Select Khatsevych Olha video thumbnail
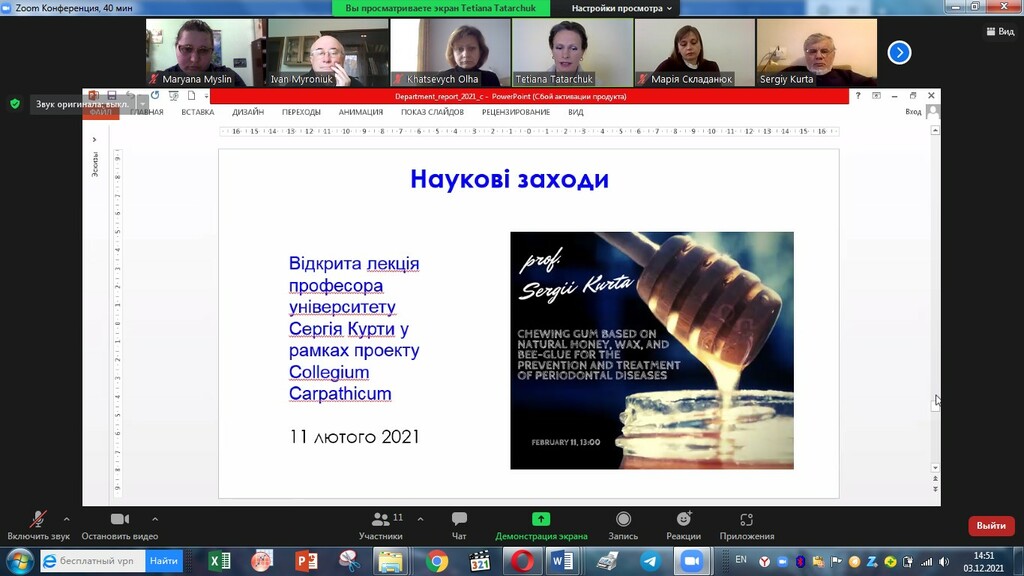Image resolution: width=1024 pixels, height=576 pixels. 450,52
